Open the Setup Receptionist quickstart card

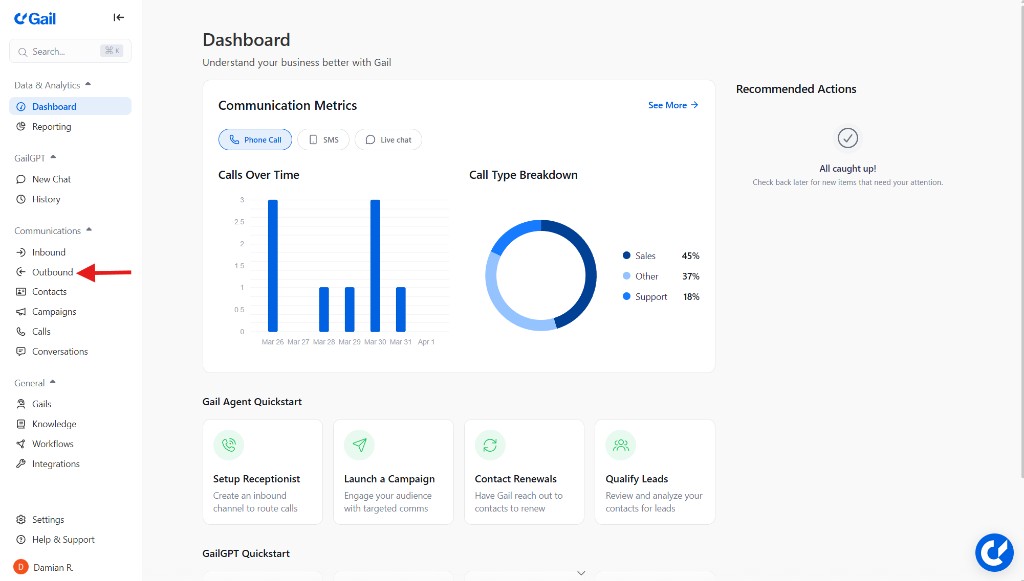(x=262, y=472)
